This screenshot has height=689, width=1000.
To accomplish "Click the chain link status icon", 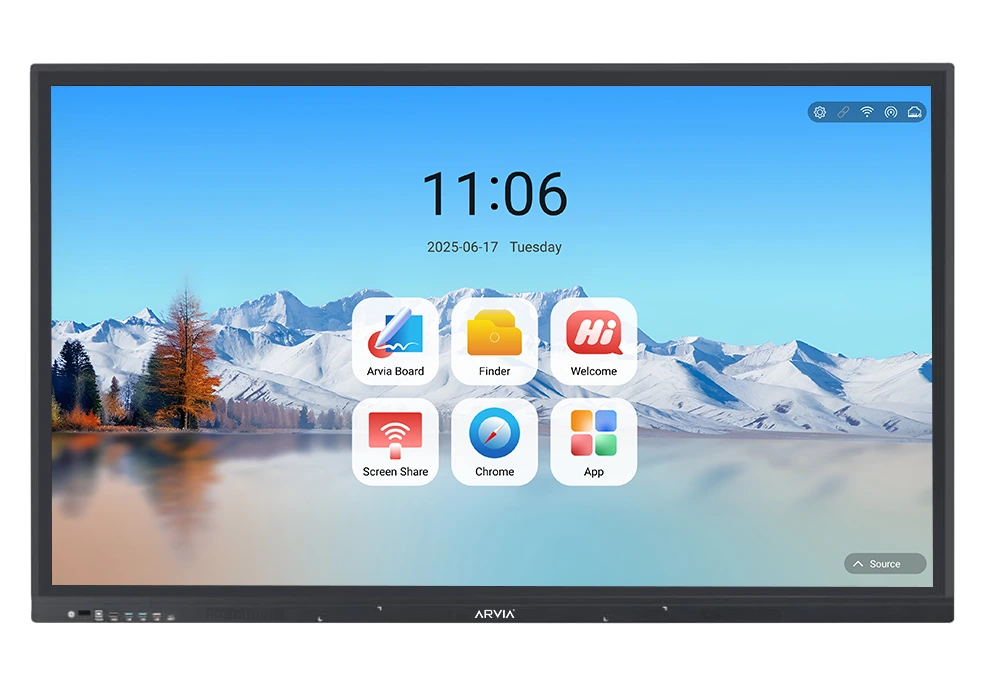I will (x=843, y=112).
